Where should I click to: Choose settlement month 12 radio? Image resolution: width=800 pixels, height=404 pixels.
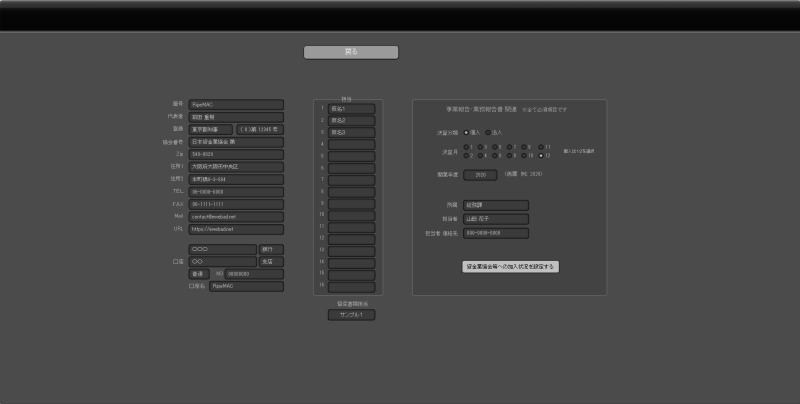coord(541,156)
